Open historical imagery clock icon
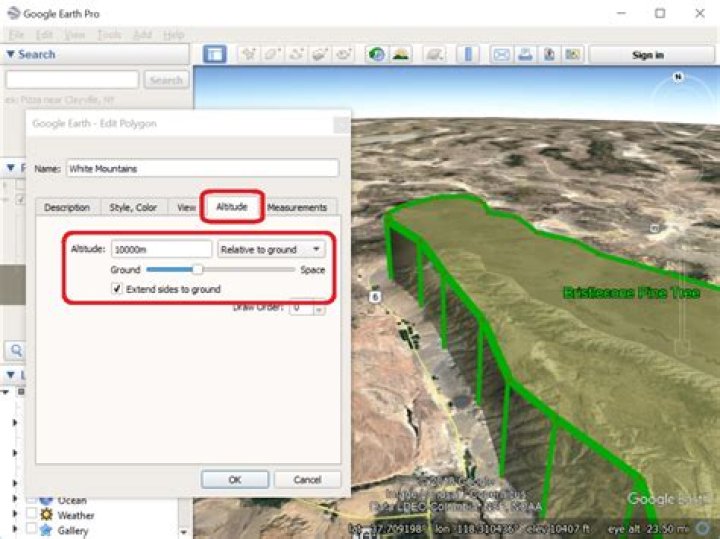 coord(377,54)
